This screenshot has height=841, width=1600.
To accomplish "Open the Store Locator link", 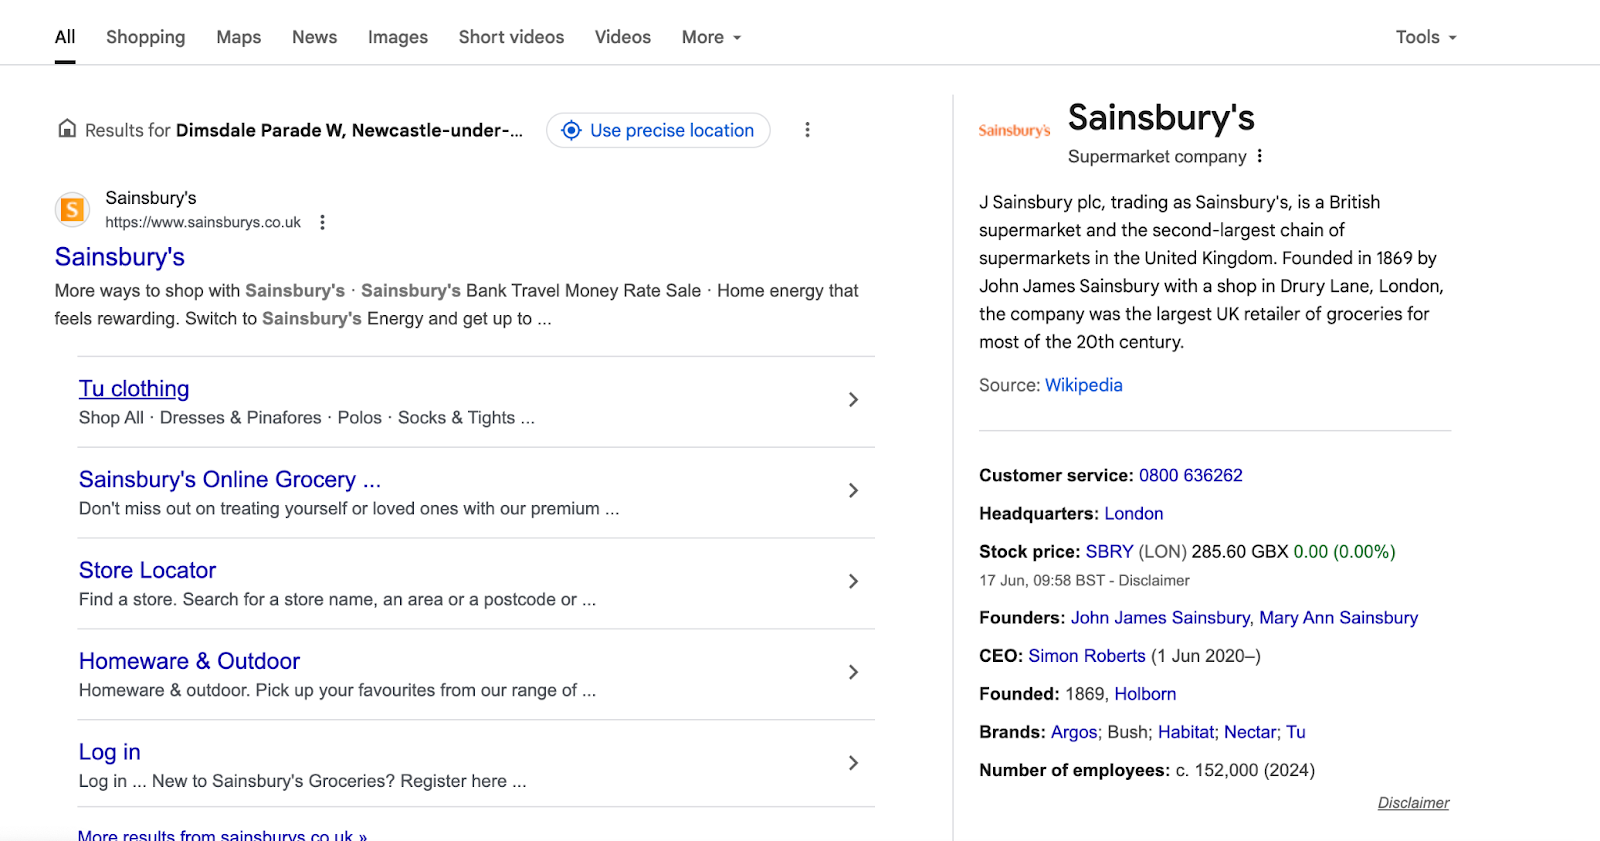I will click(147, 570).
